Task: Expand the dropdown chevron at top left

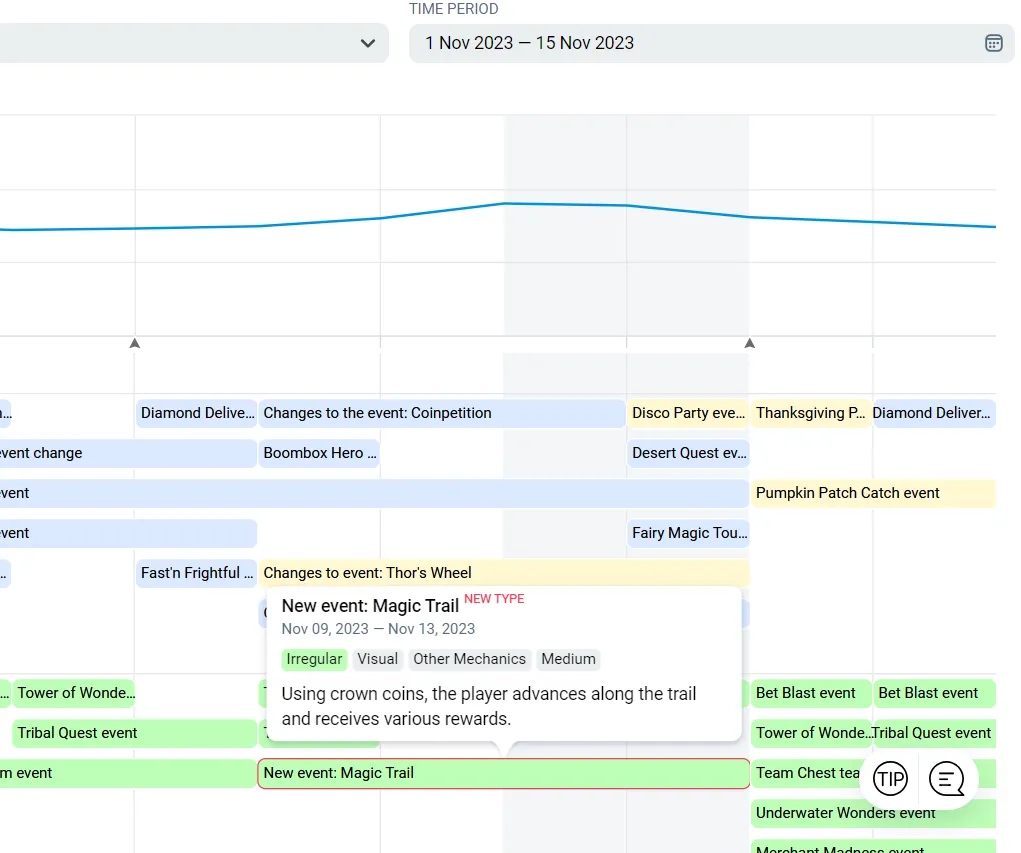Action: [368, 43]
